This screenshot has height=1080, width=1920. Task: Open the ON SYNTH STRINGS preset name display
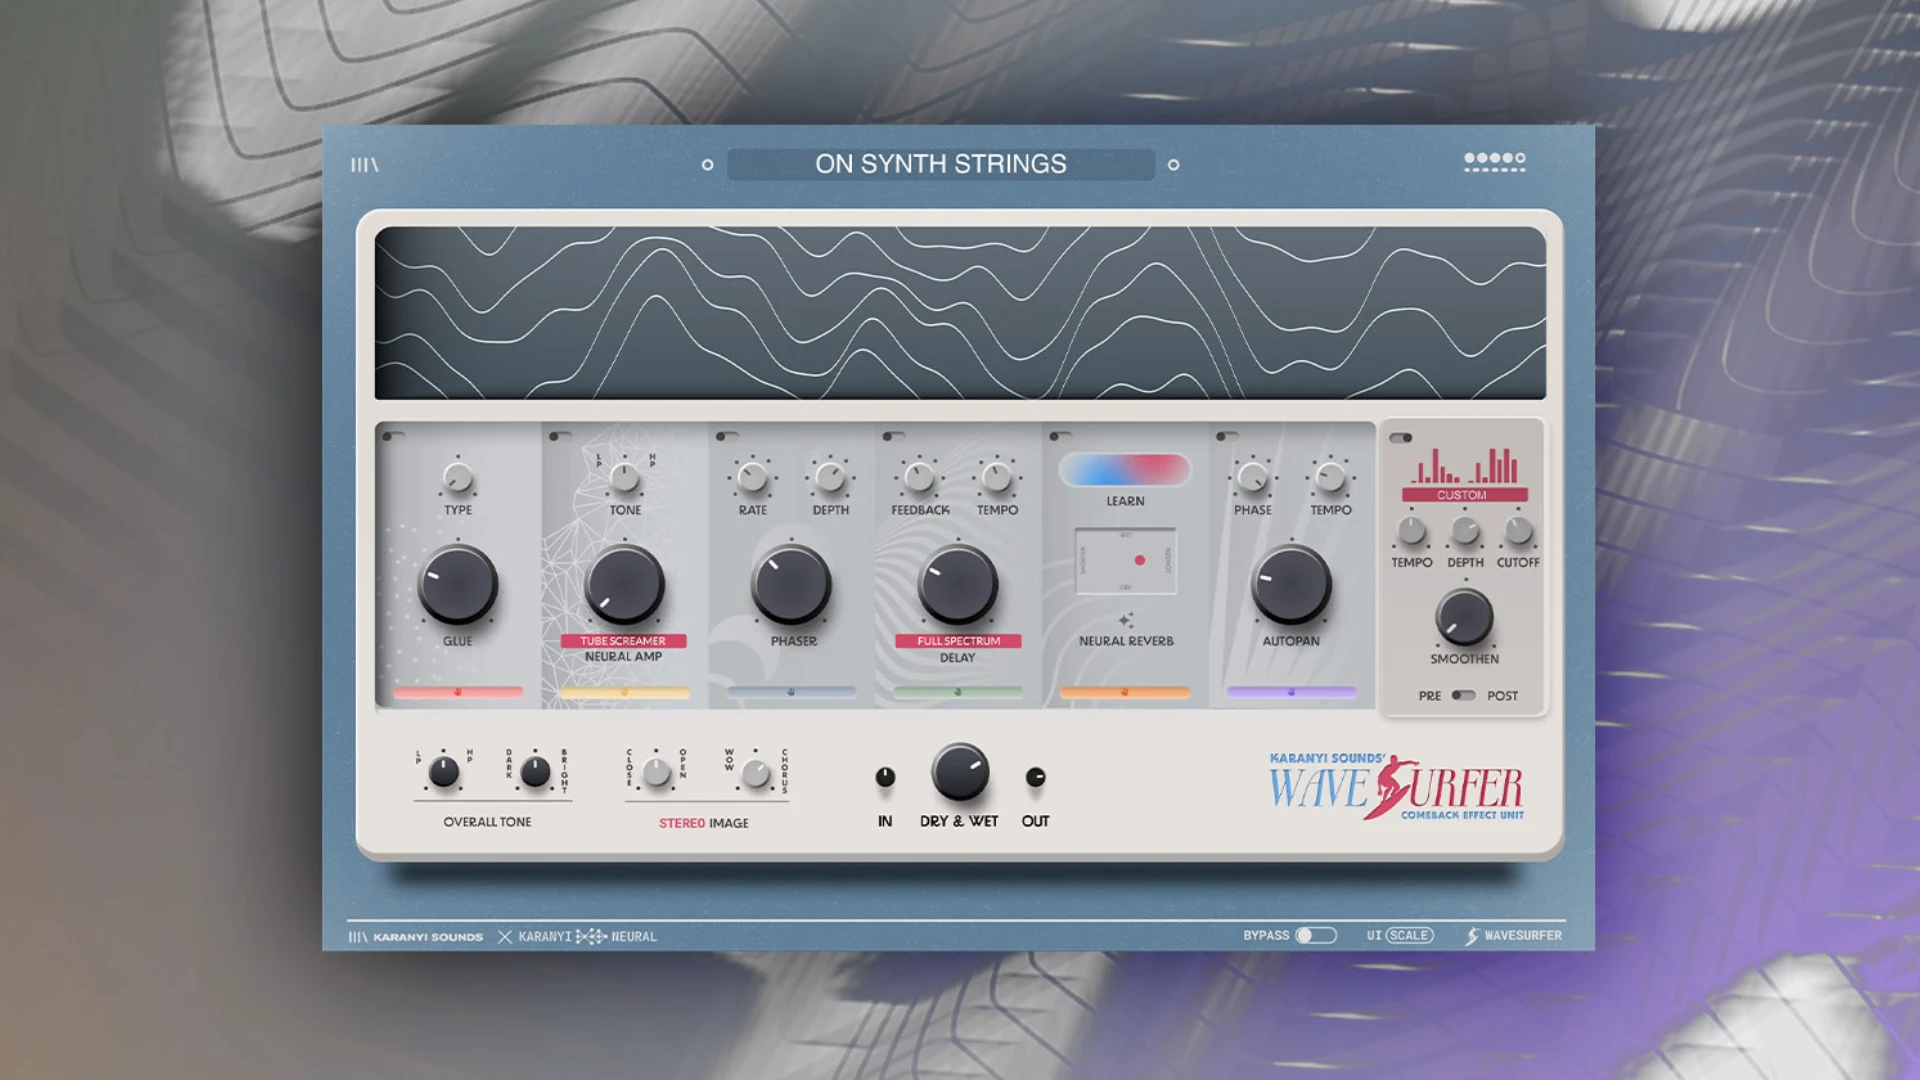click(x=940, y=164)
